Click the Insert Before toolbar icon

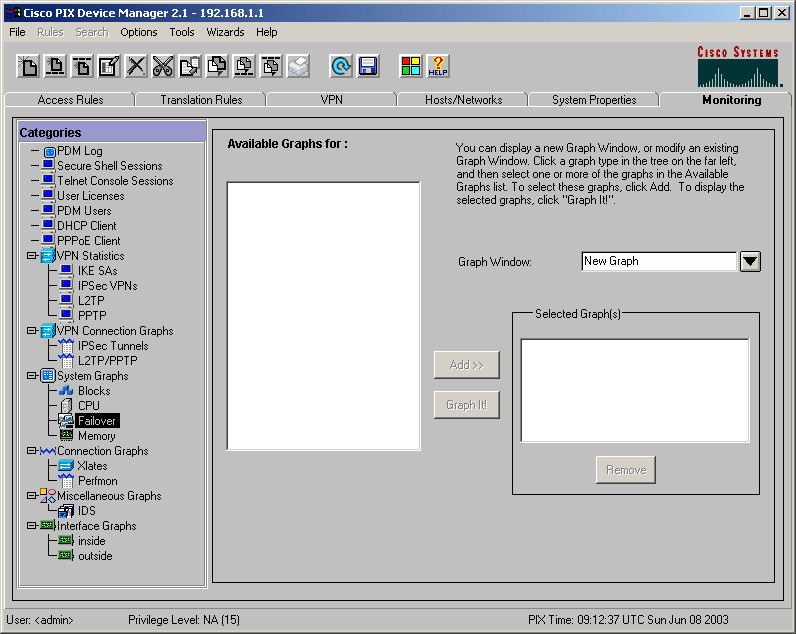pos(55,66)
